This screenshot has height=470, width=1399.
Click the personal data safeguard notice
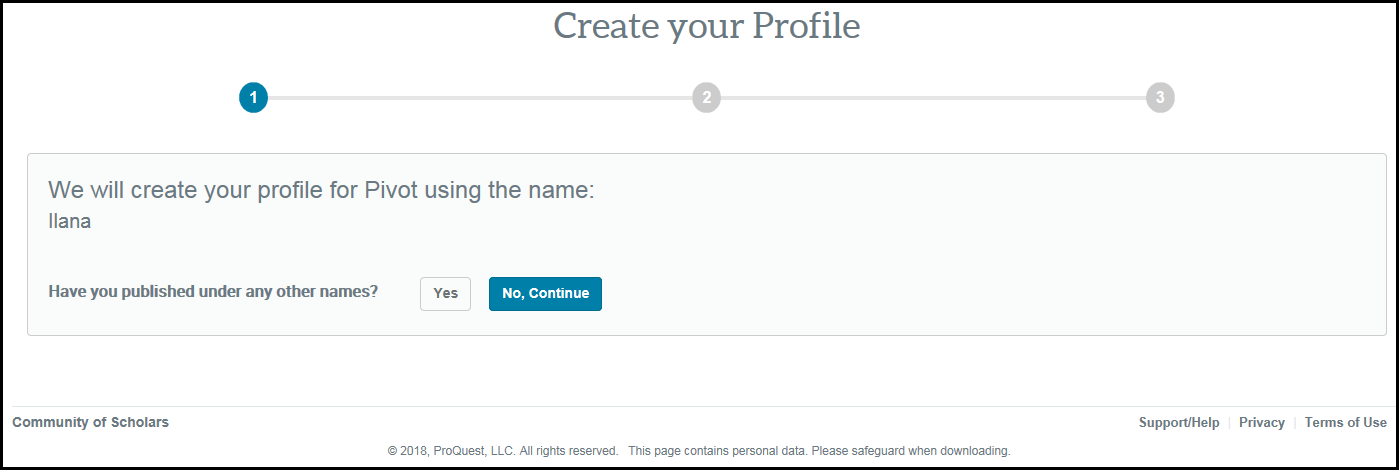pyautogui.click(x=819, y=451)
